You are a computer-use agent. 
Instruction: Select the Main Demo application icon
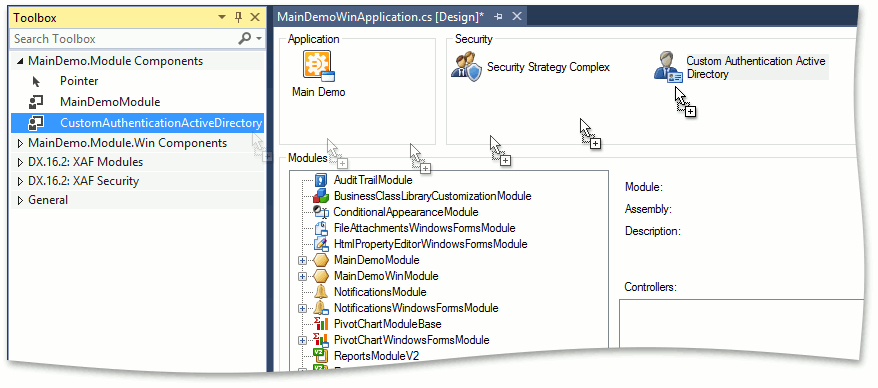point(319,67)
